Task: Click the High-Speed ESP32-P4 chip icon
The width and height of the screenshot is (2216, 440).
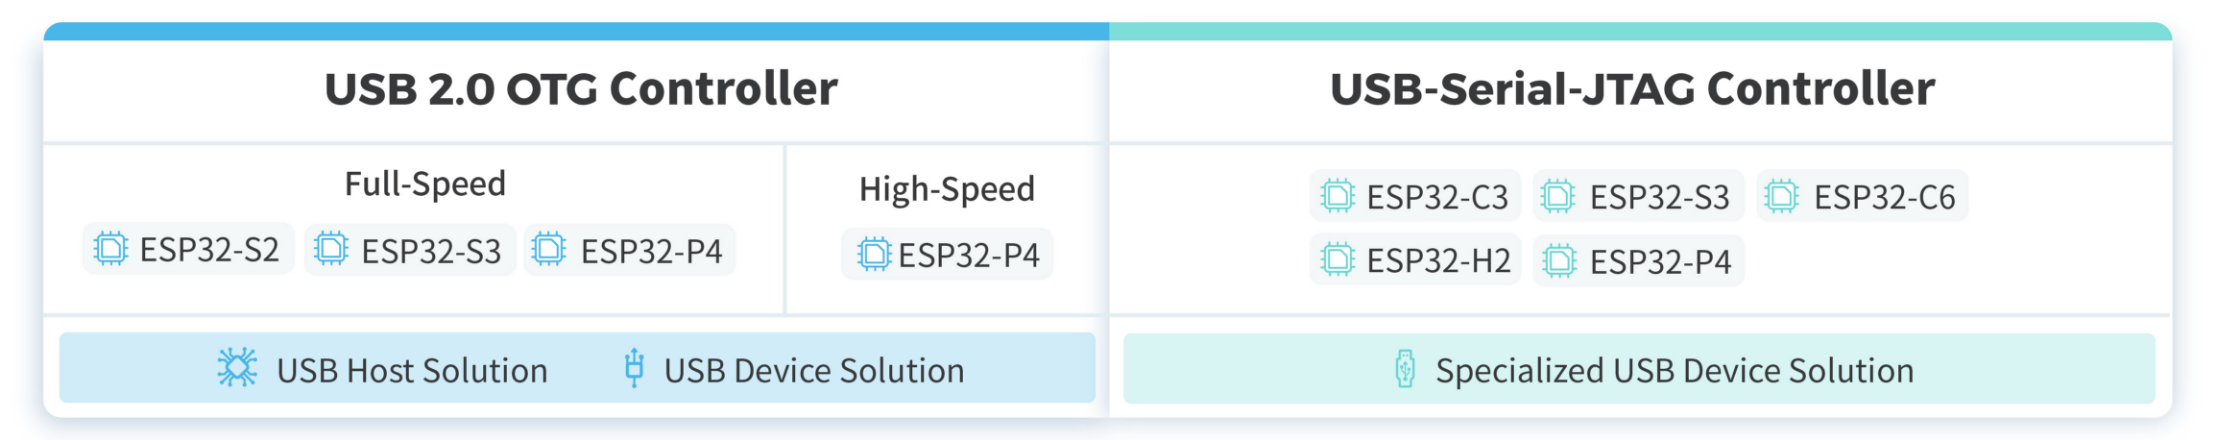Action: 873,254
